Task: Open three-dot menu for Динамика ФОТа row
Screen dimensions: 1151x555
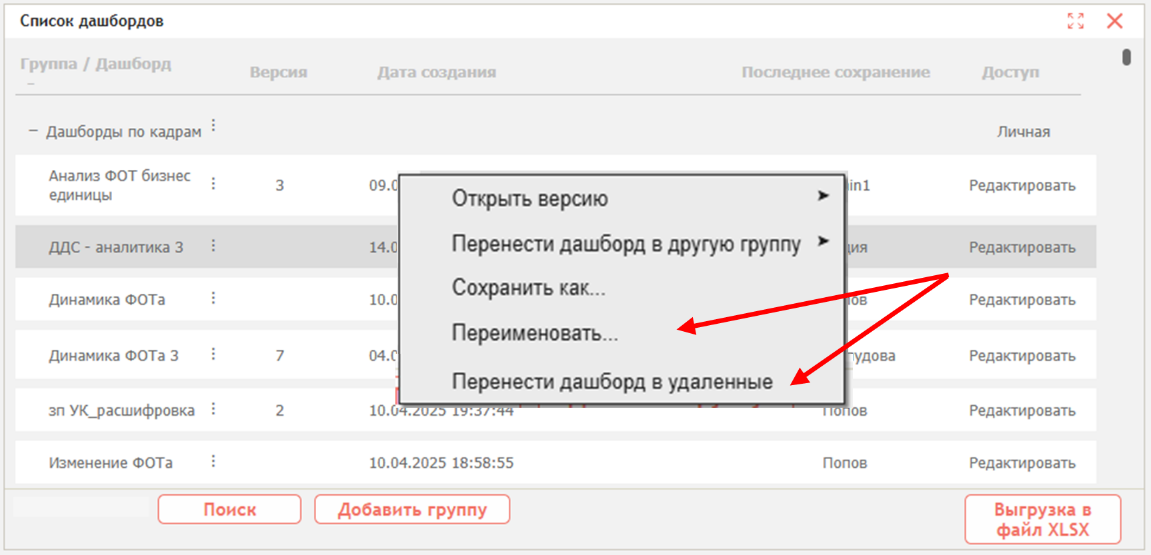Action: point(214,297)
